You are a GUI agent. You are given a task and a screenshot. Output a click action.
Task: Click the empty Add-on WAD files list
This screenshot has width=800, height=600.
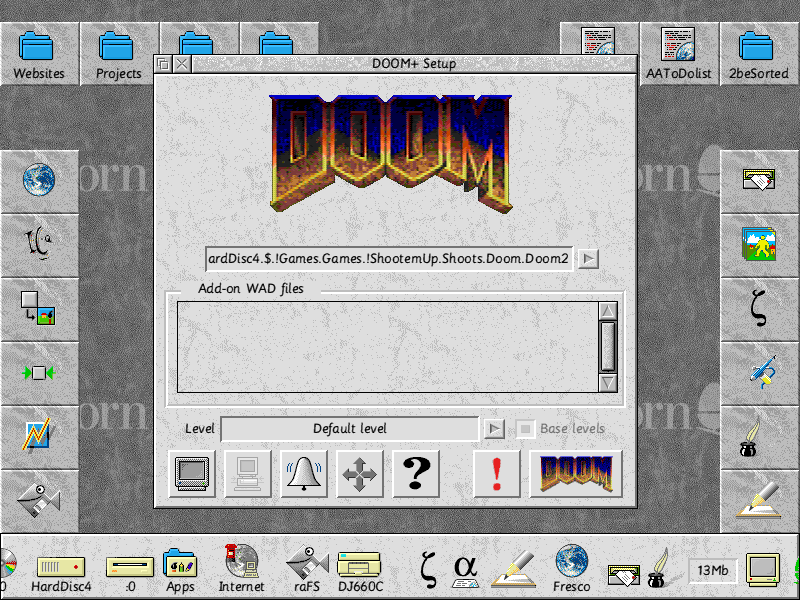pos(388,347)
